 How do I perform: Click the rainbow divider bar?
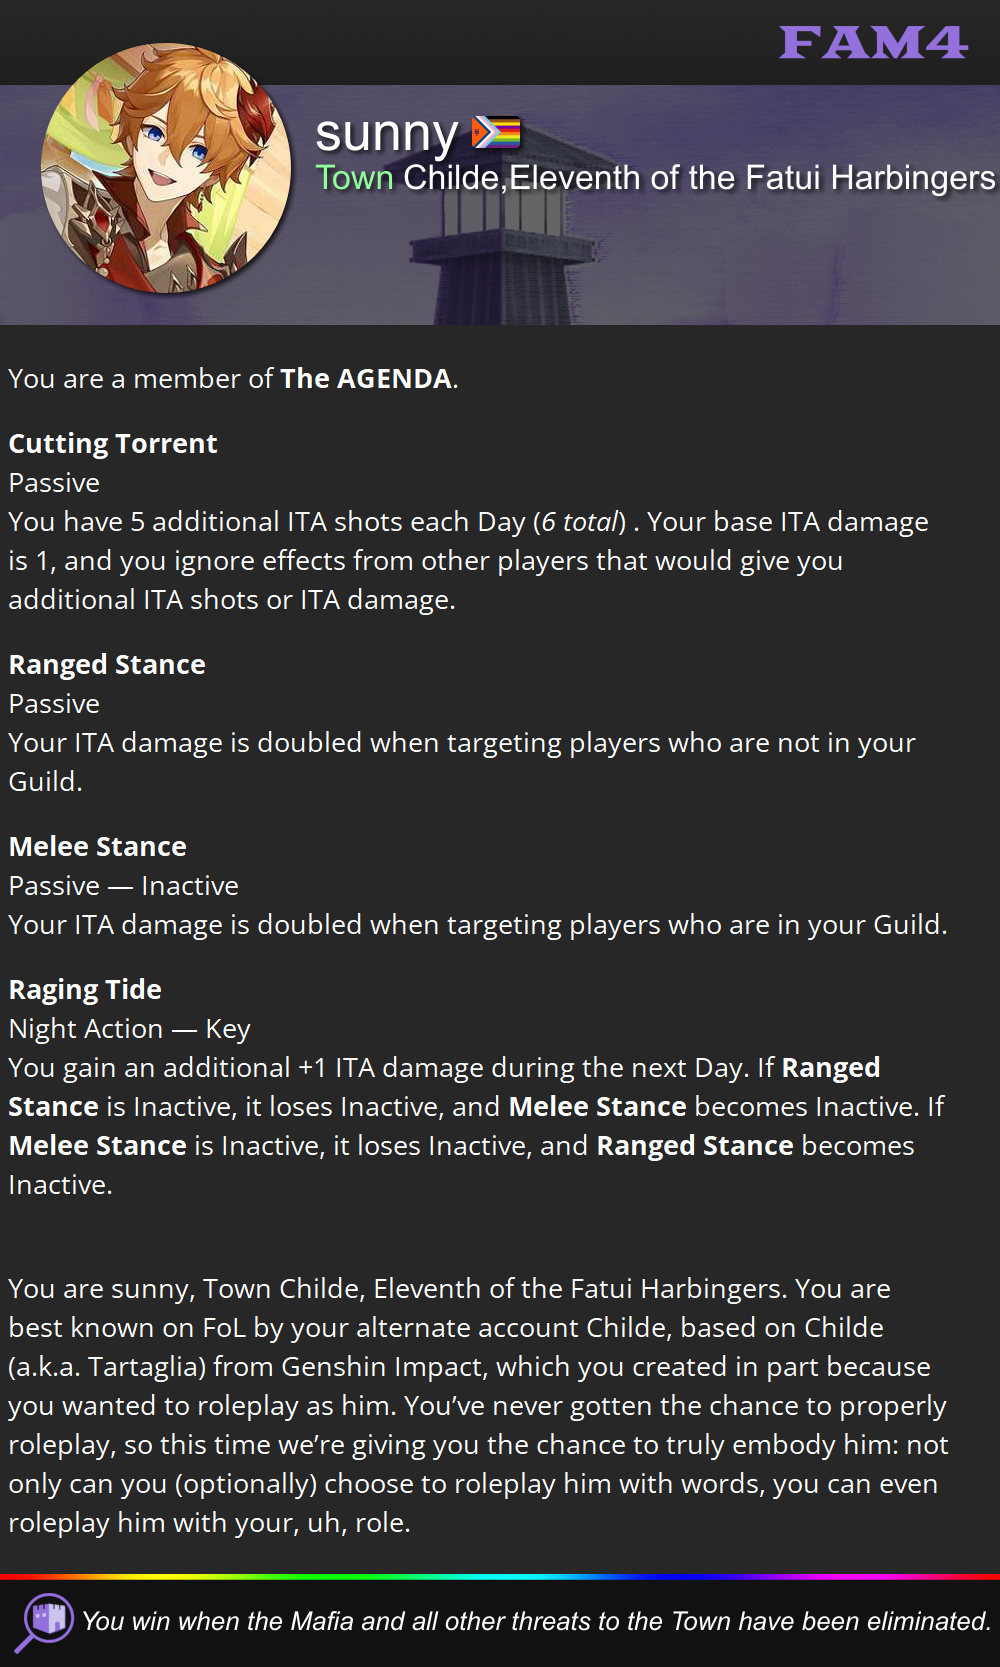pyautogui.click(x=500, y=1577)
